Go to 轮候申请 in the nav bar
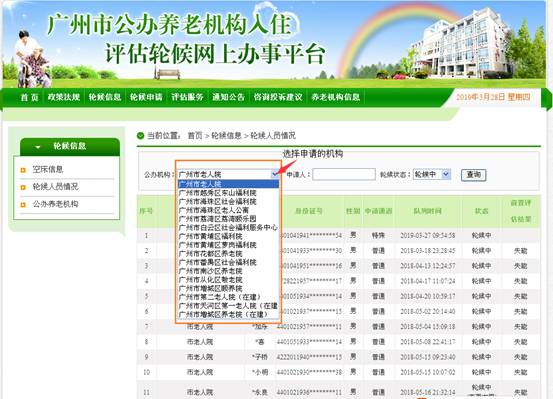The width and height of the screenshot is (553, 399). 146,97
